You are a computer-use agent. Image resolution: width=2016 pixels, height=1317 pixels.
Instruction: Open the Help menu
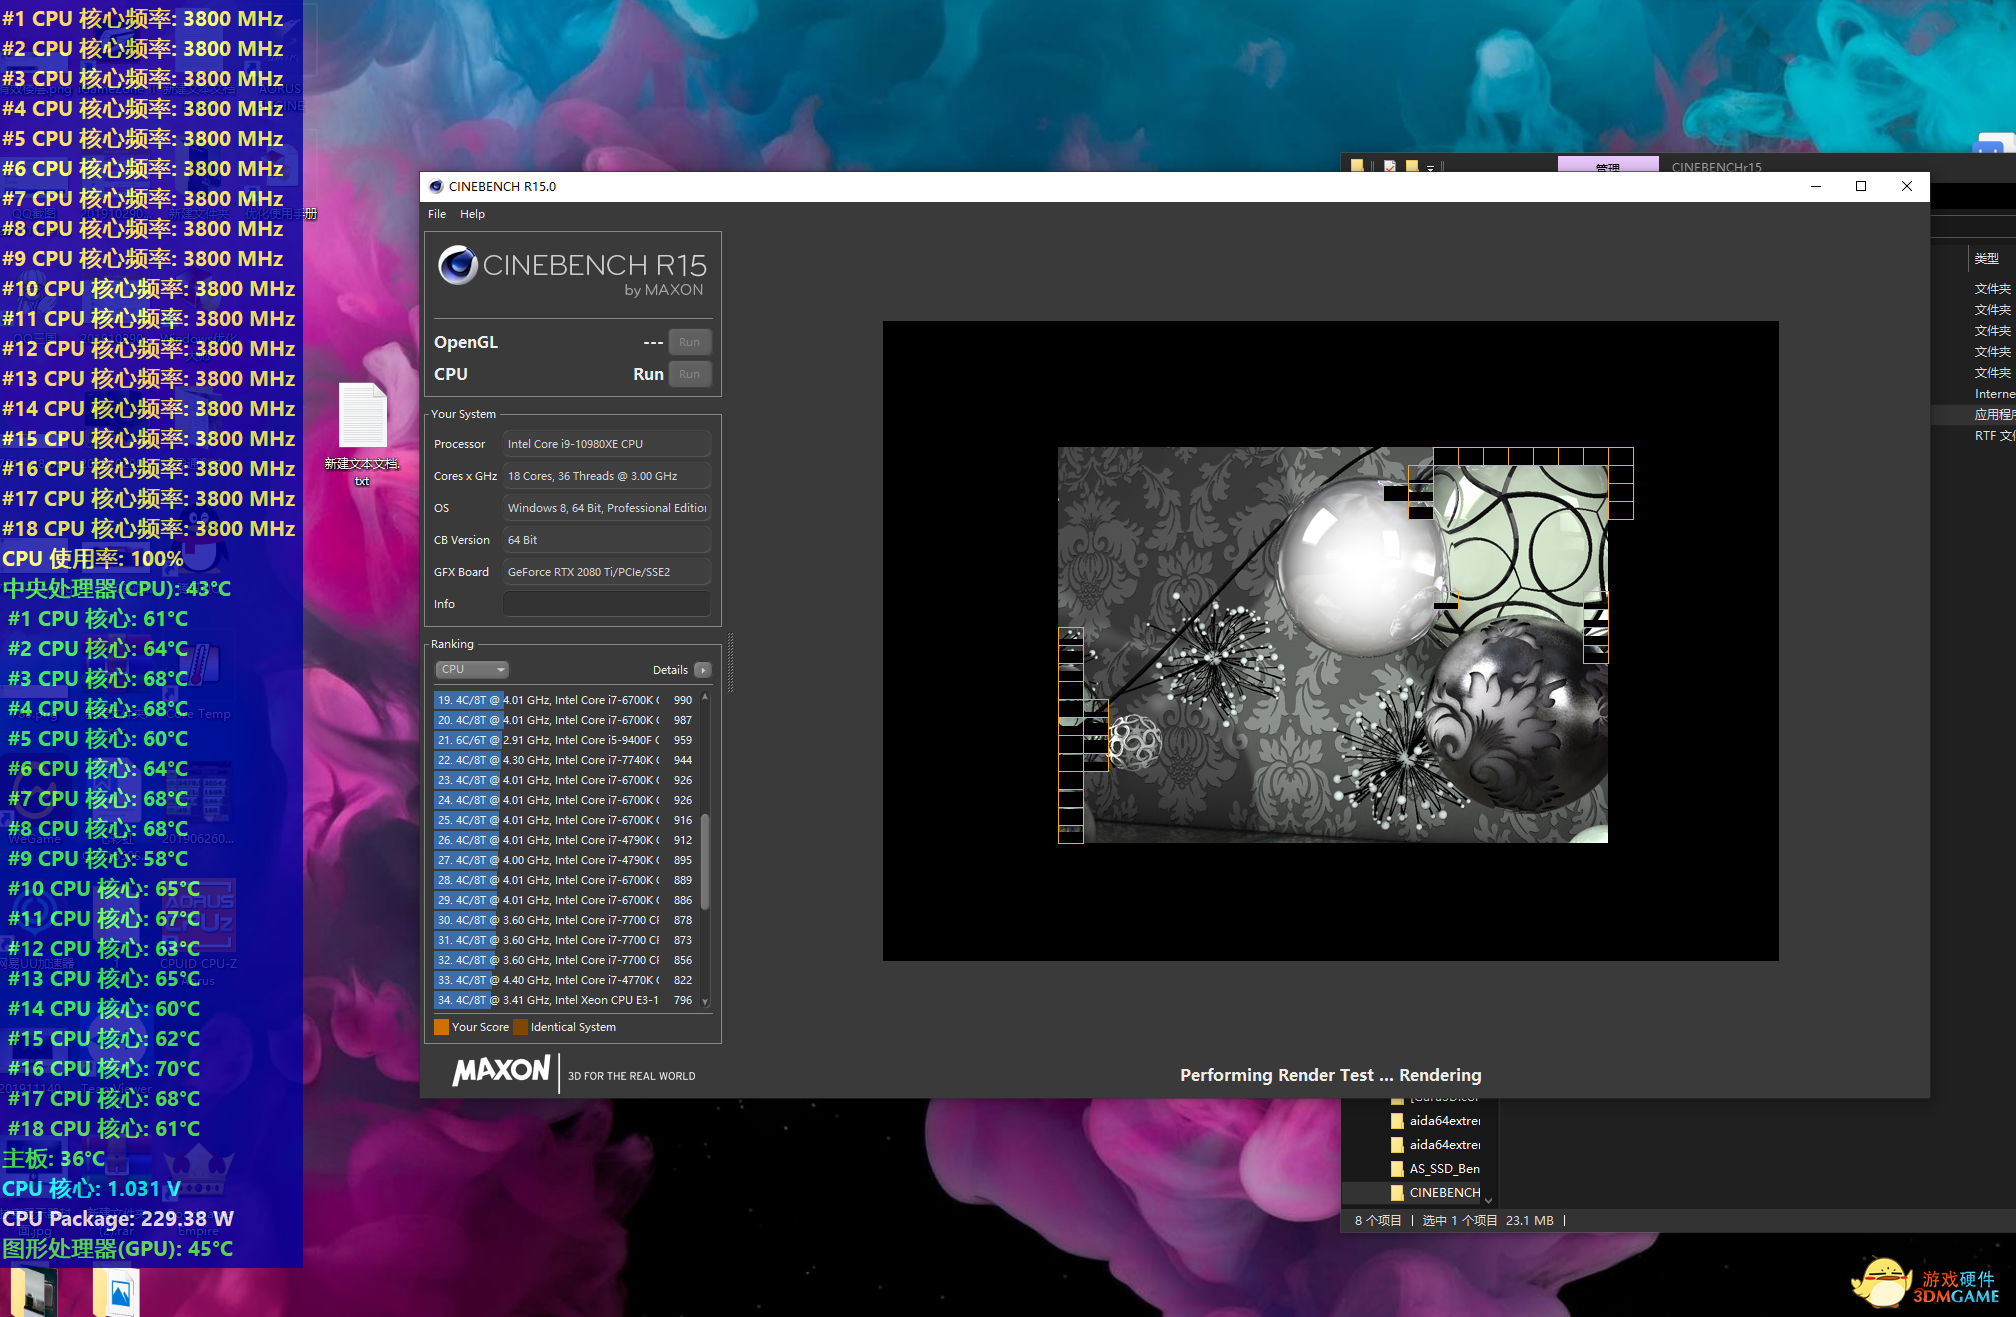[x=472, y=214]
